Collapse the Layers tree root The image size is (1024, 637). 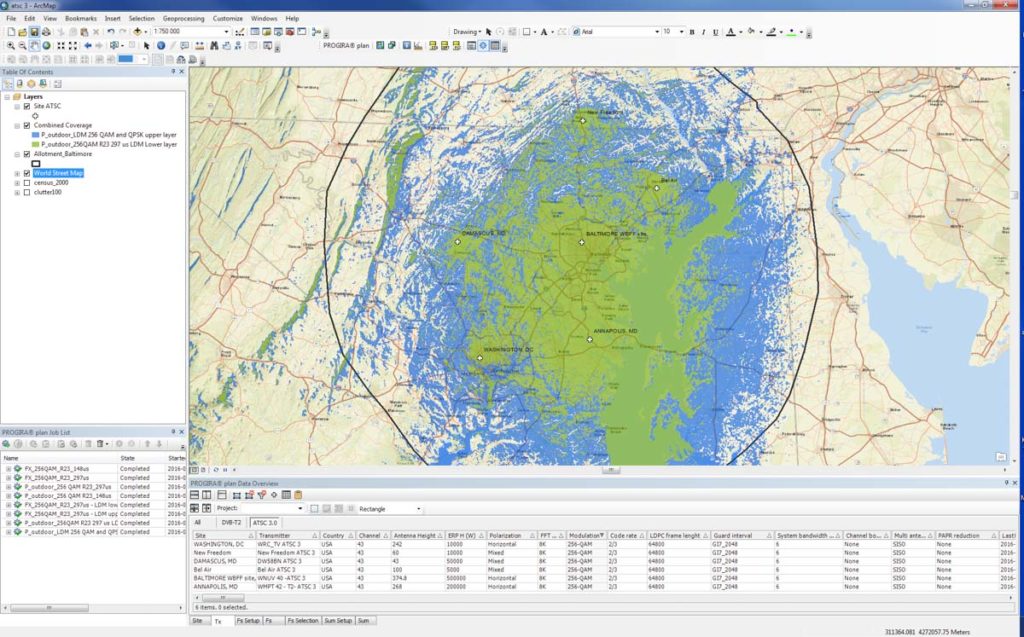point(7,97)
